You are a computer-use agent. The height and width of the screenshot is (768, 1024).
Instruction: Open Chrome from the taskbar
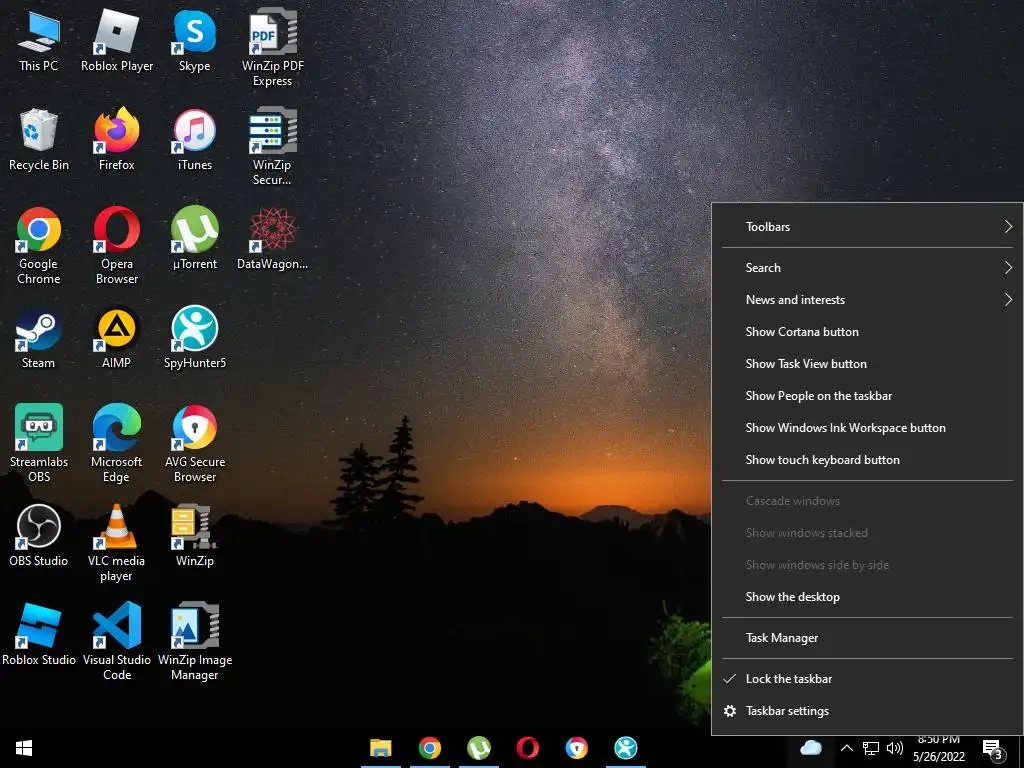430,748
